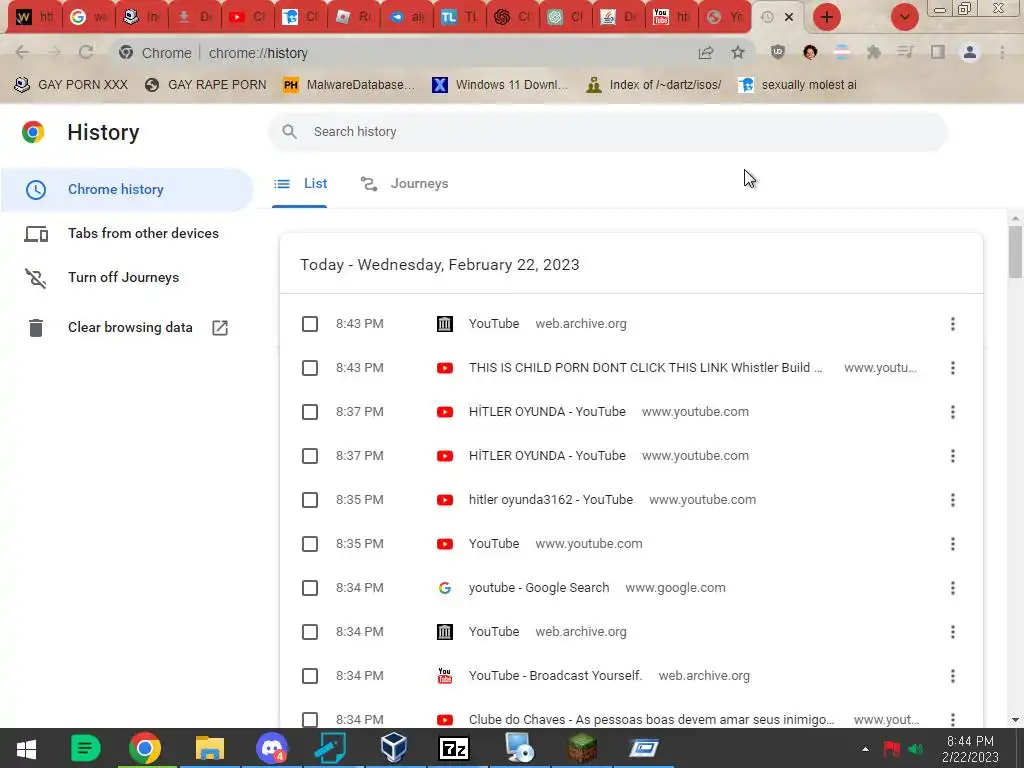Switch to the Journeys tab
Screen dimensions: 1024x768
click(404, 184)
